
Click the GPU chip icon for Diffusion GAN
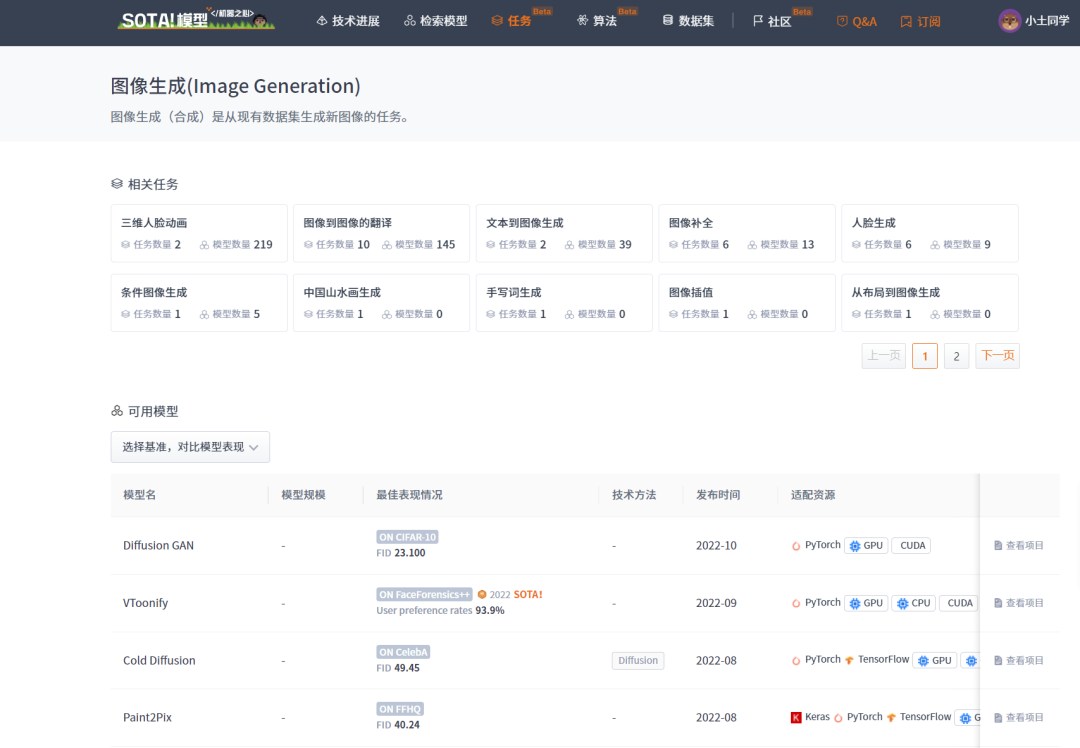click(x=855, y=545)
